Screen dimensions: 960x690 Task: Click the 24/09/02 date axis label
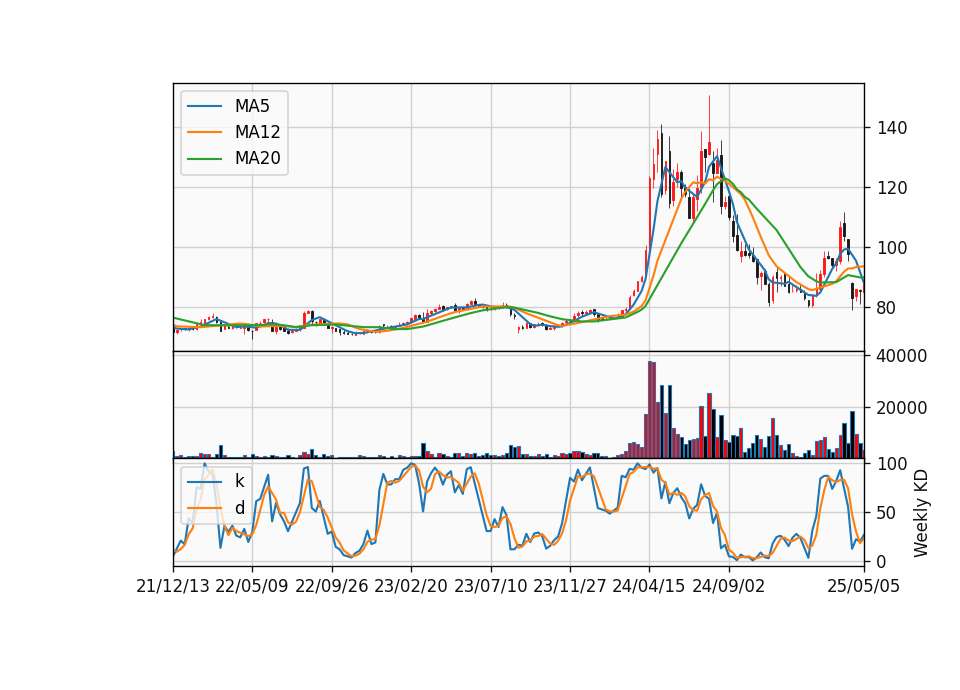(x=729, y=586)
